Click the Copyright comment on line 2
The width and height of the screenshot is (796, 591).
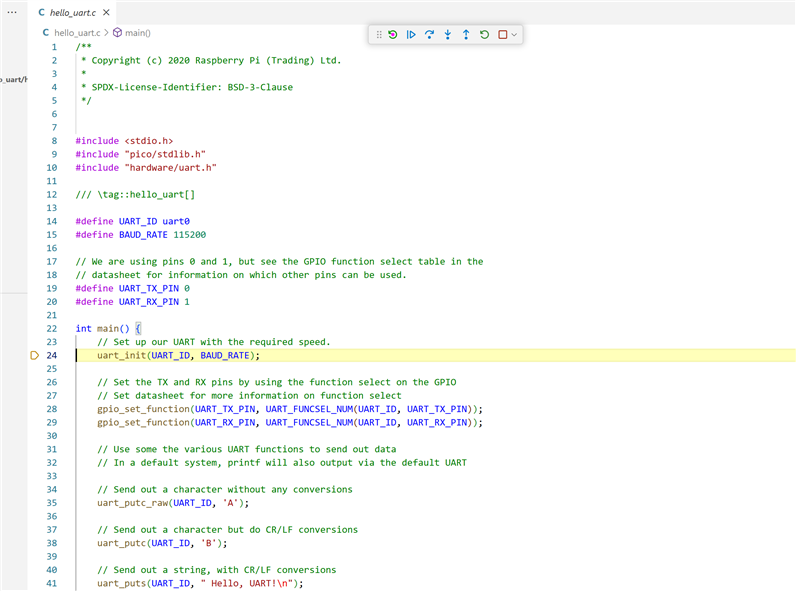211,60
